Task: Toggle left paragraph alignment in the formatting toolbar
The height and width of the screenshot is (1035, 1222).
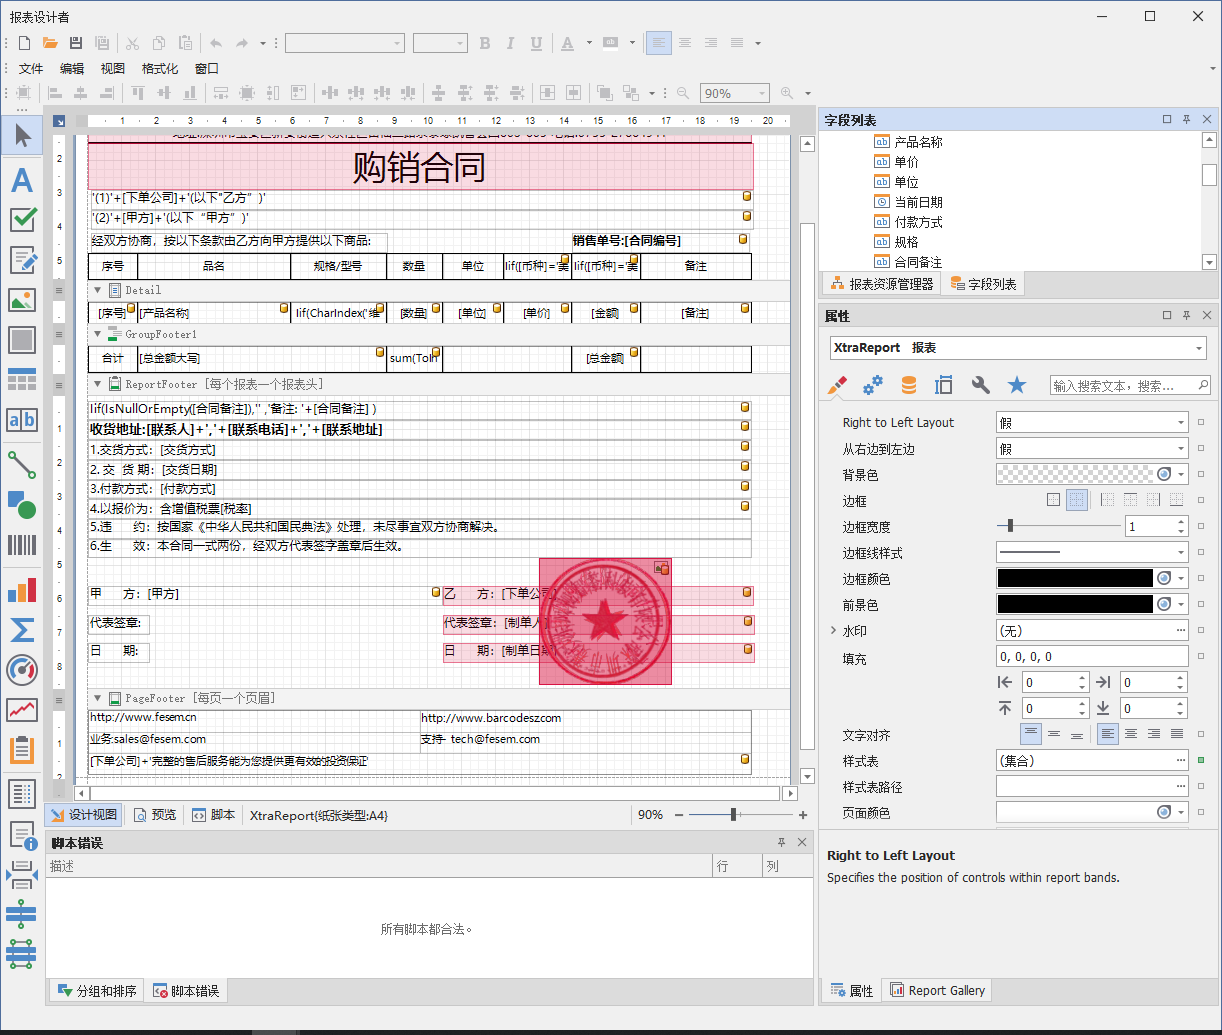Action: tap(658, 43)
